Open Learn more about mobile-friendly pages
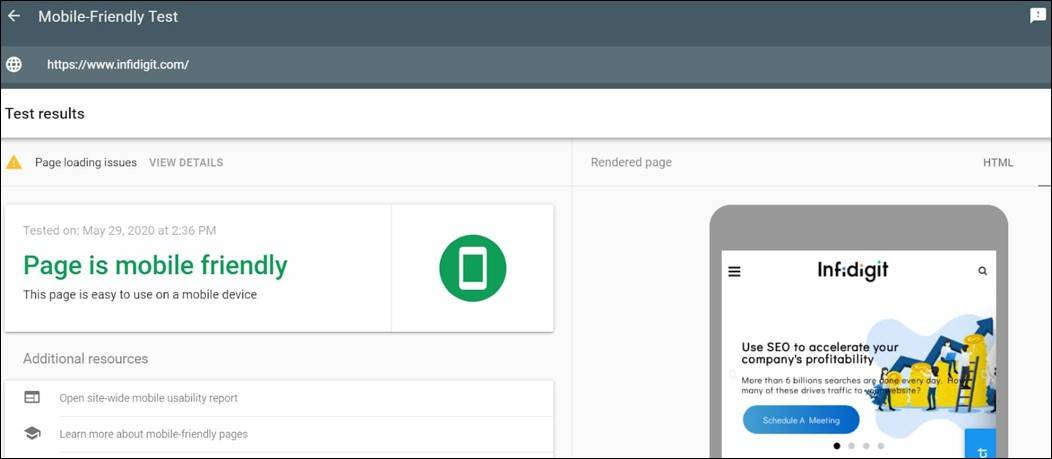 [x=154, y=434]
